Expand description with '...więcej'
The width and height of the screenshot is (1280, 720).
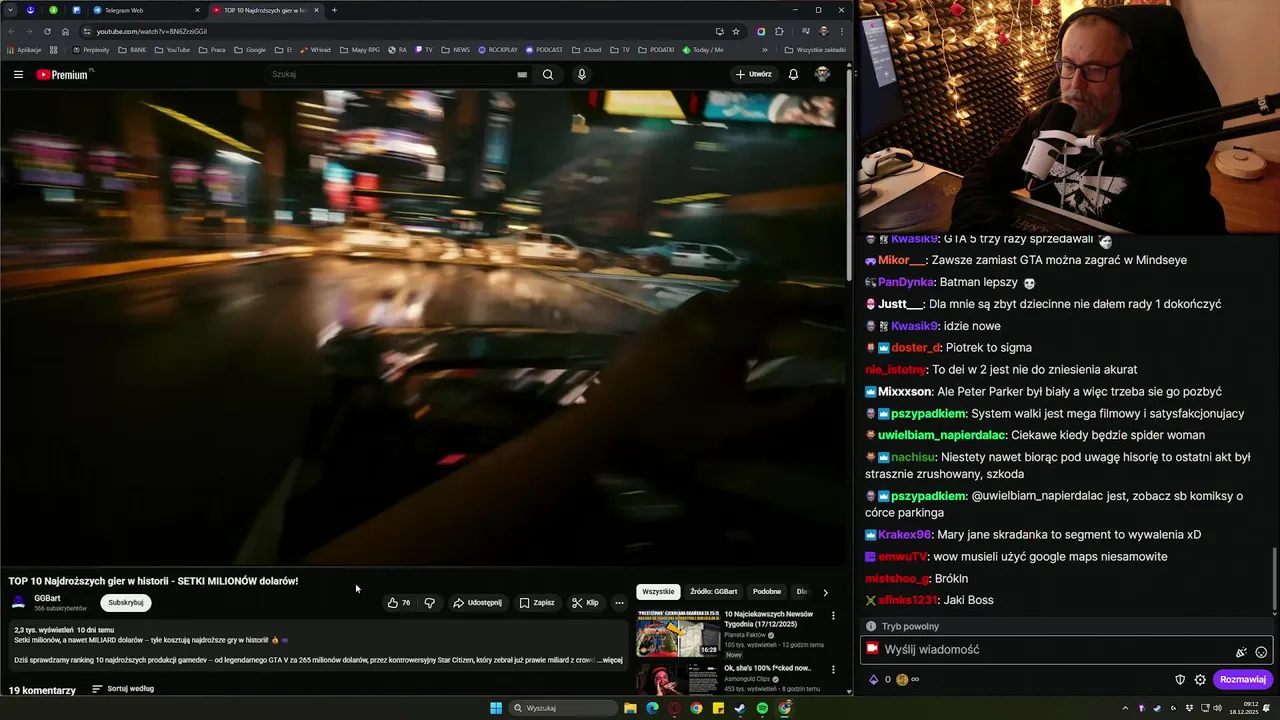click(x=611, y=660)
